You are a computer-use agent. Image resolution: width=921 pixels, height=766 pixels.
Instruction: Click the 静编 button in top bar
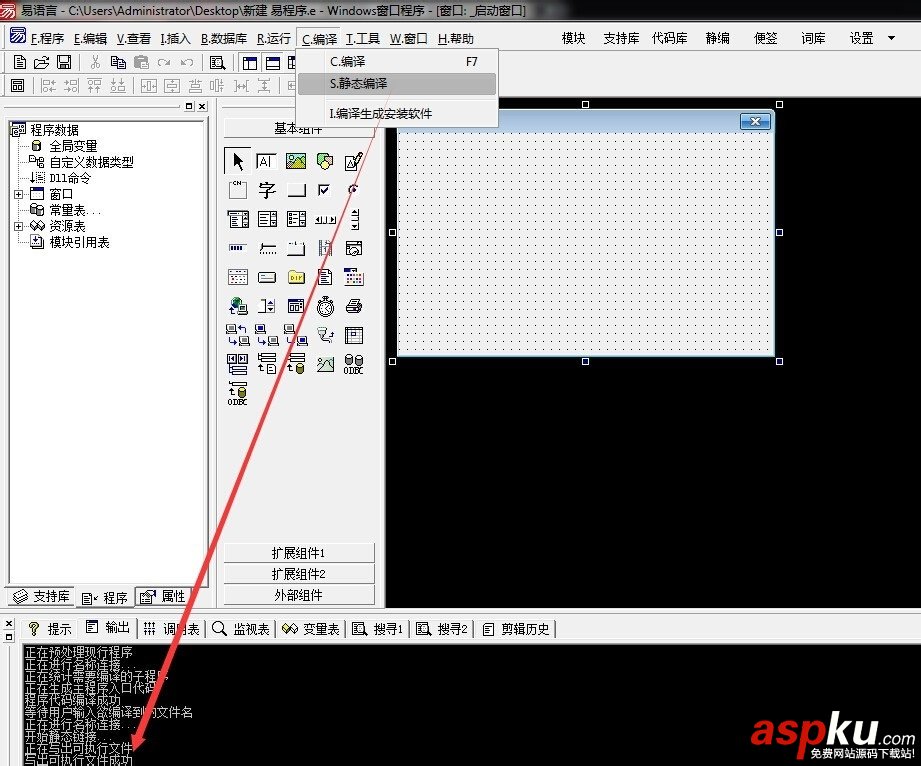(718, 38)
